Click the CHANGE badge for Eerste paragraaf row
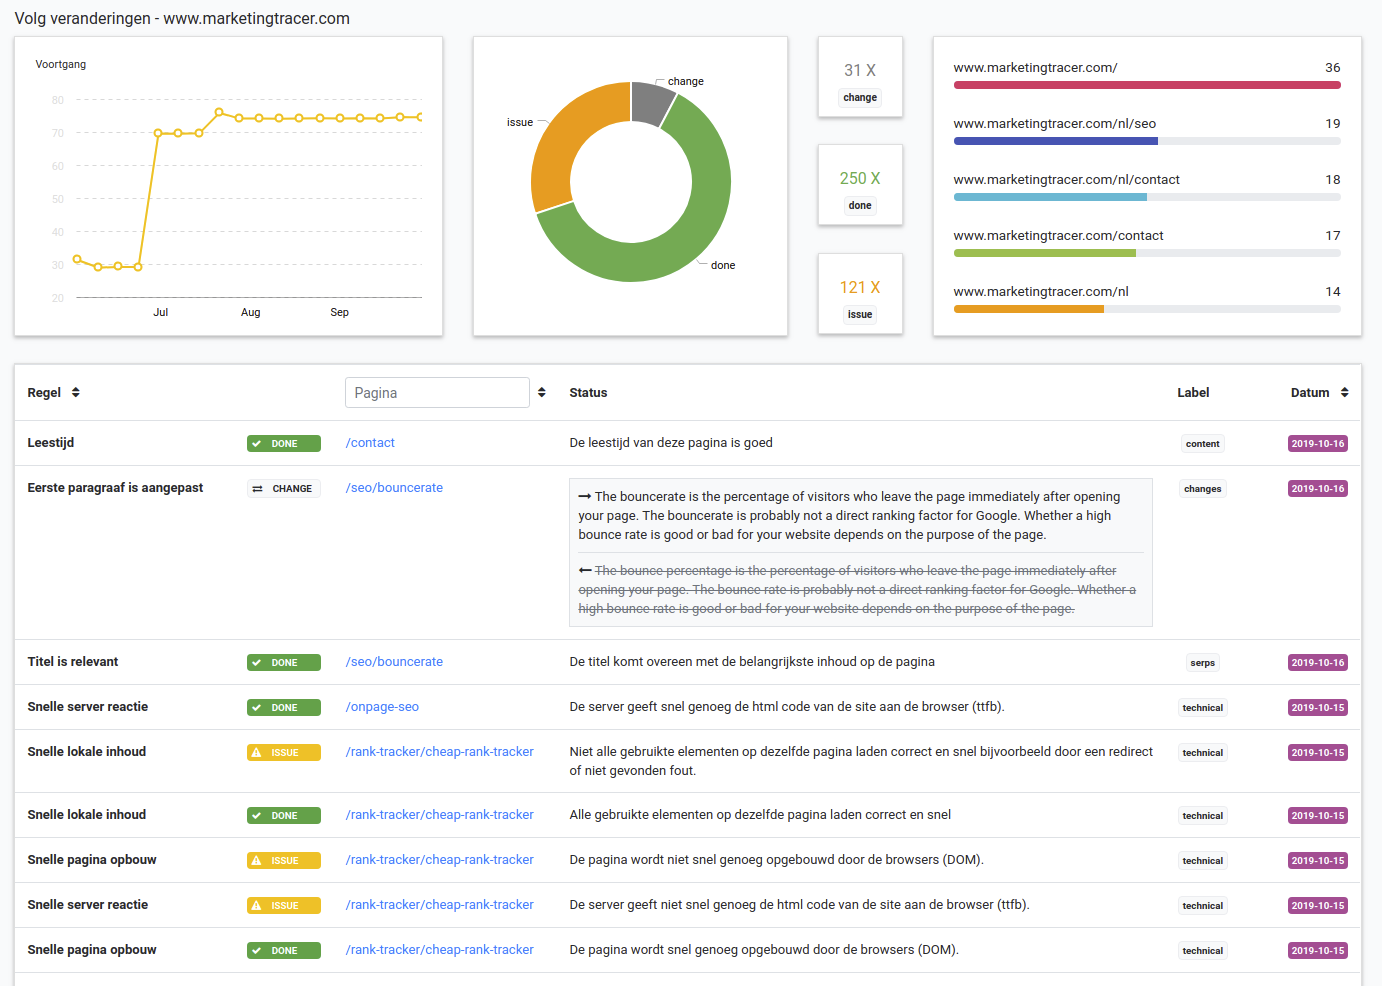The image size is (1382, 986). [284, 489]
